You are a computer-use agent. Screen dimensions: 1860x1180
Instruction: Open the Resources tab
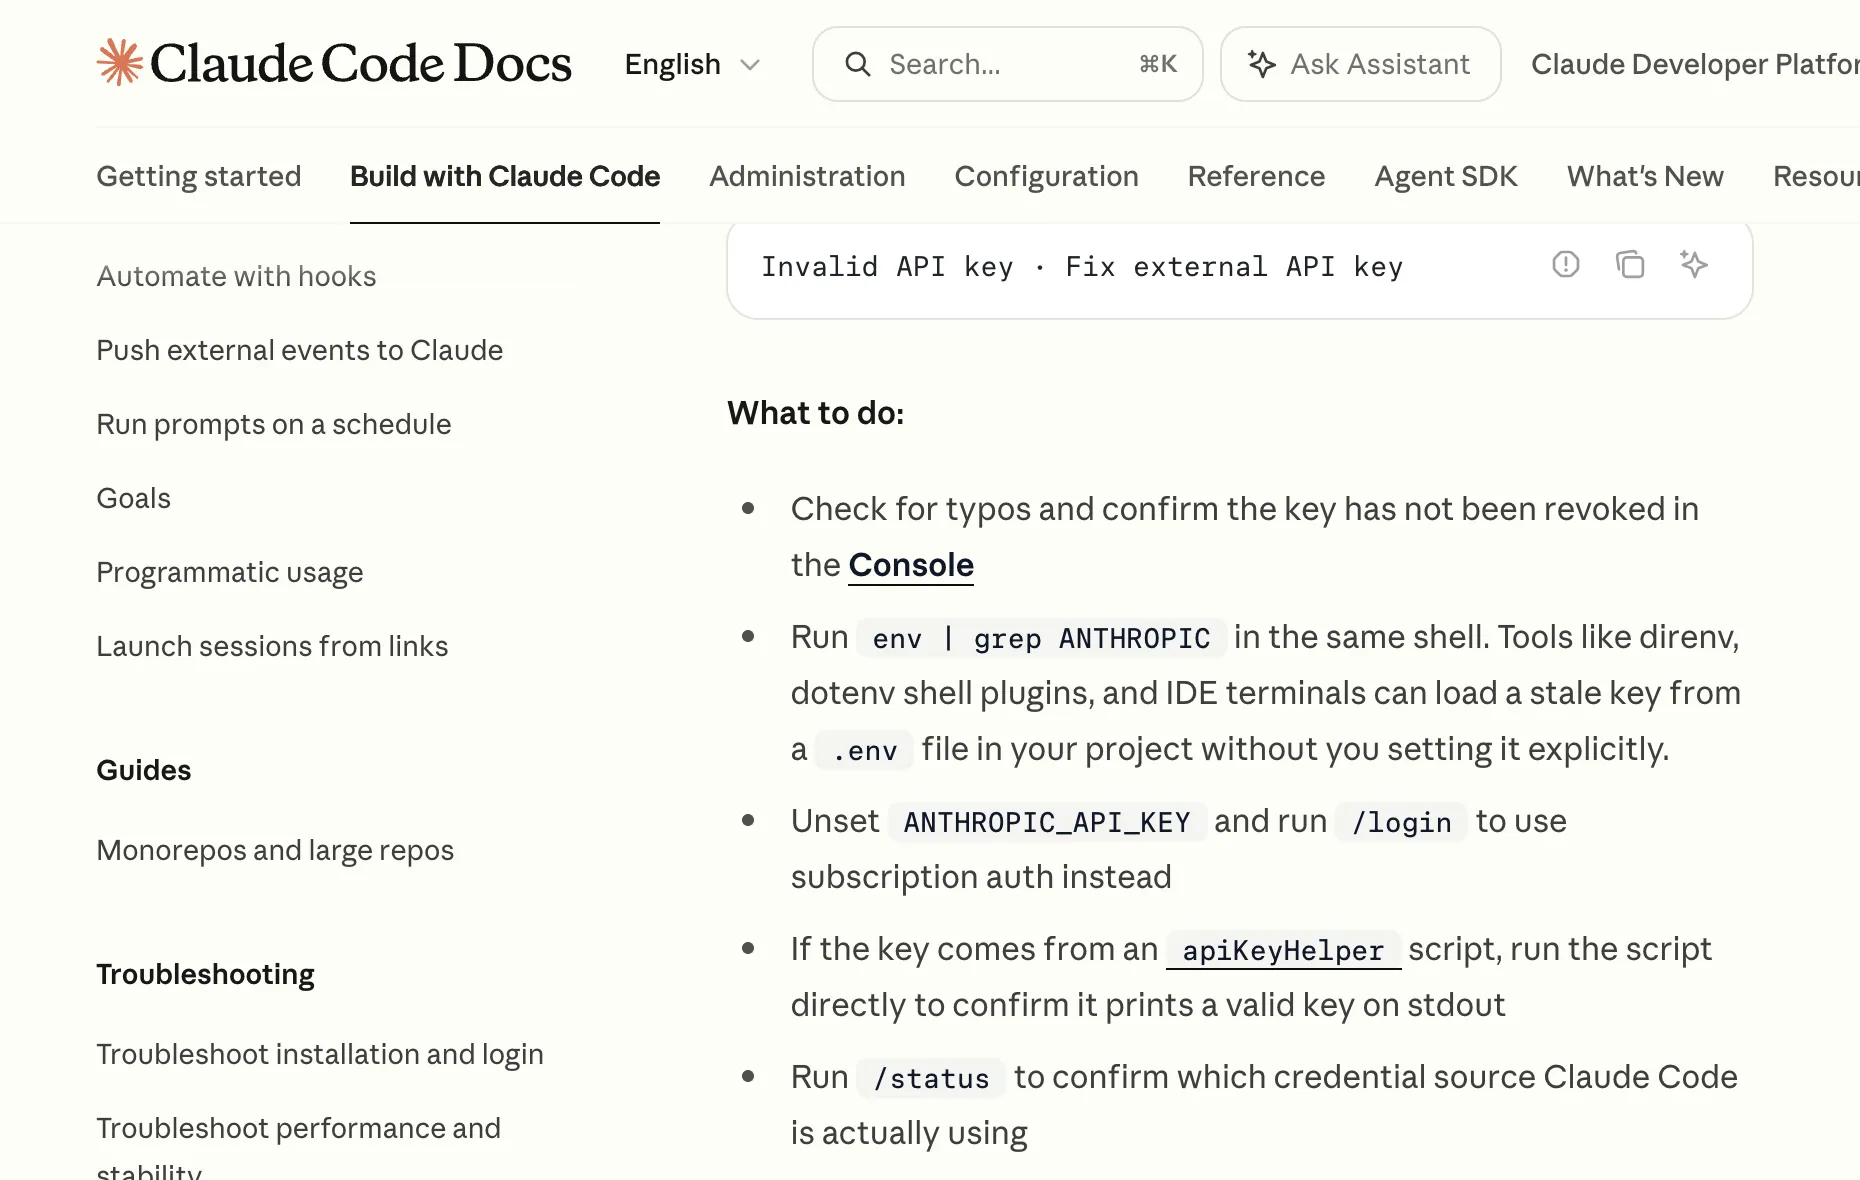coord(1816,176)
